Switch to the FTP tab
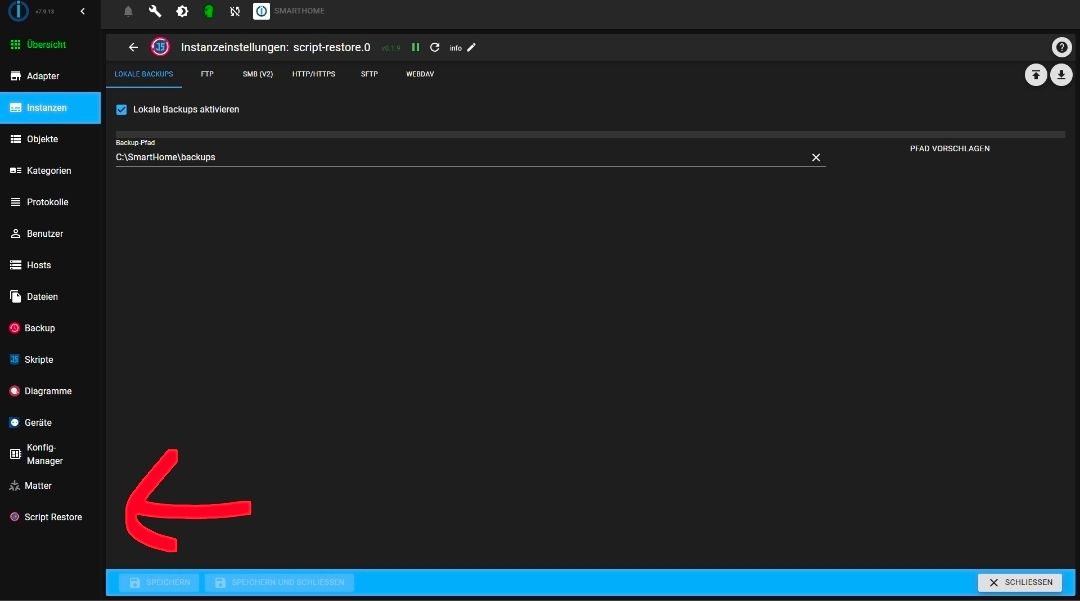 [x=207, y=74]
